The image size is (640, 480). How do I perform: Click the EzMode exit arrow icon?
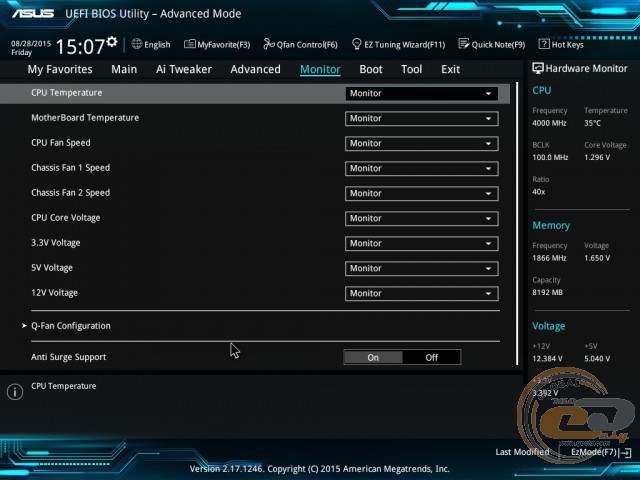click(x=625, y=452)
